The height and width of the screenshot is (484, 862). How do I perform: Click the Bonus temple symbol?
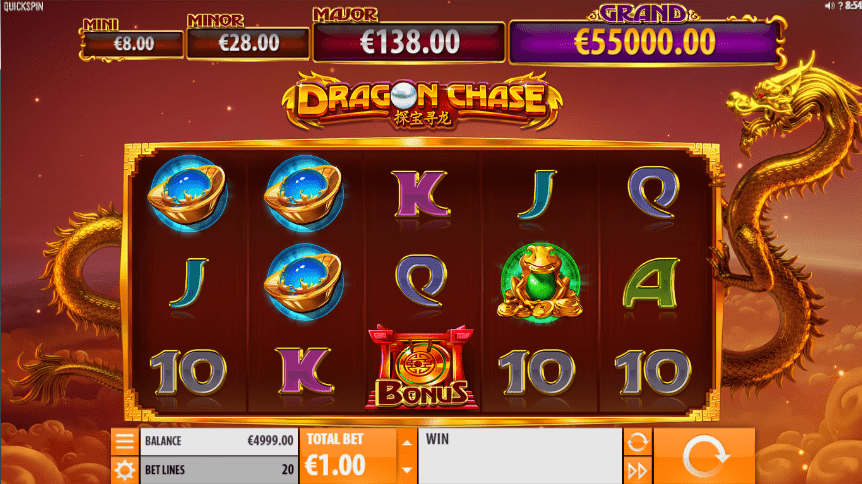[422, 367]
